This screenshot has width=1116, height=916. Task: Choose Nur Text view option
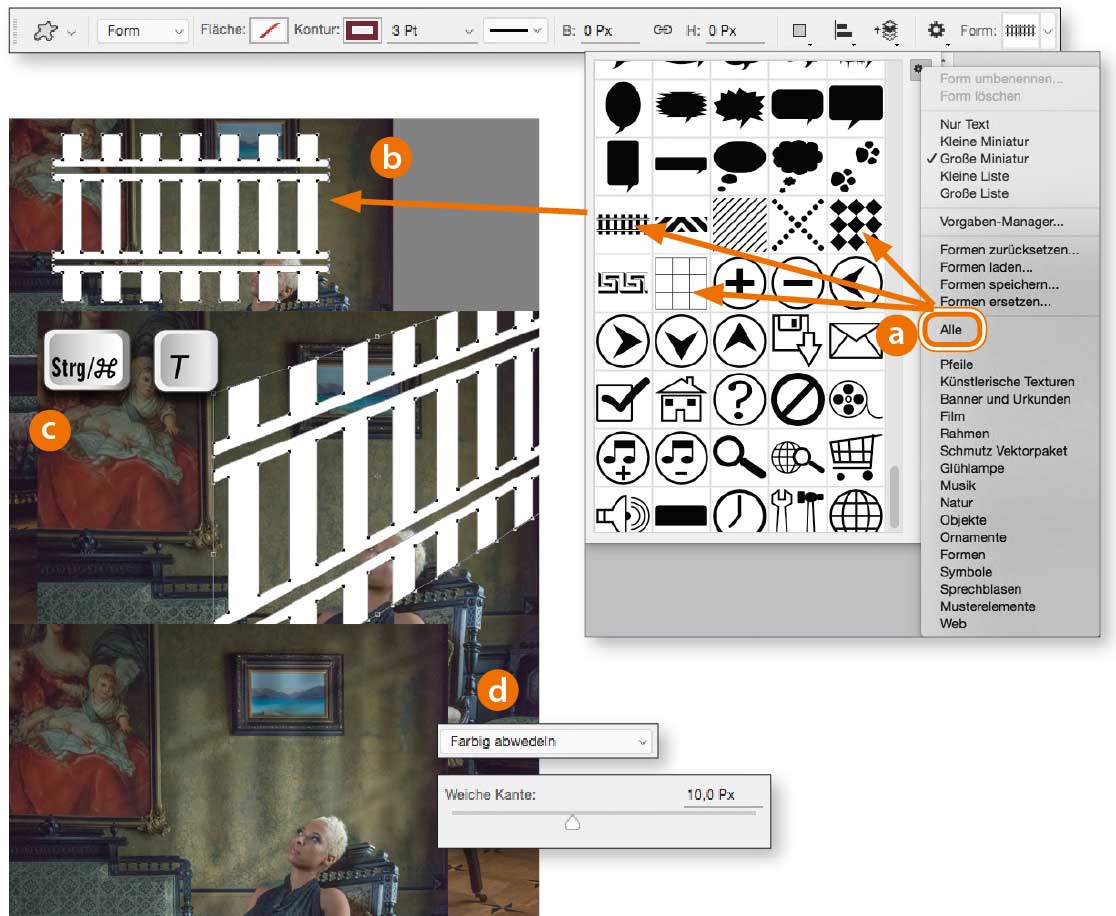[x=964, y=124]
